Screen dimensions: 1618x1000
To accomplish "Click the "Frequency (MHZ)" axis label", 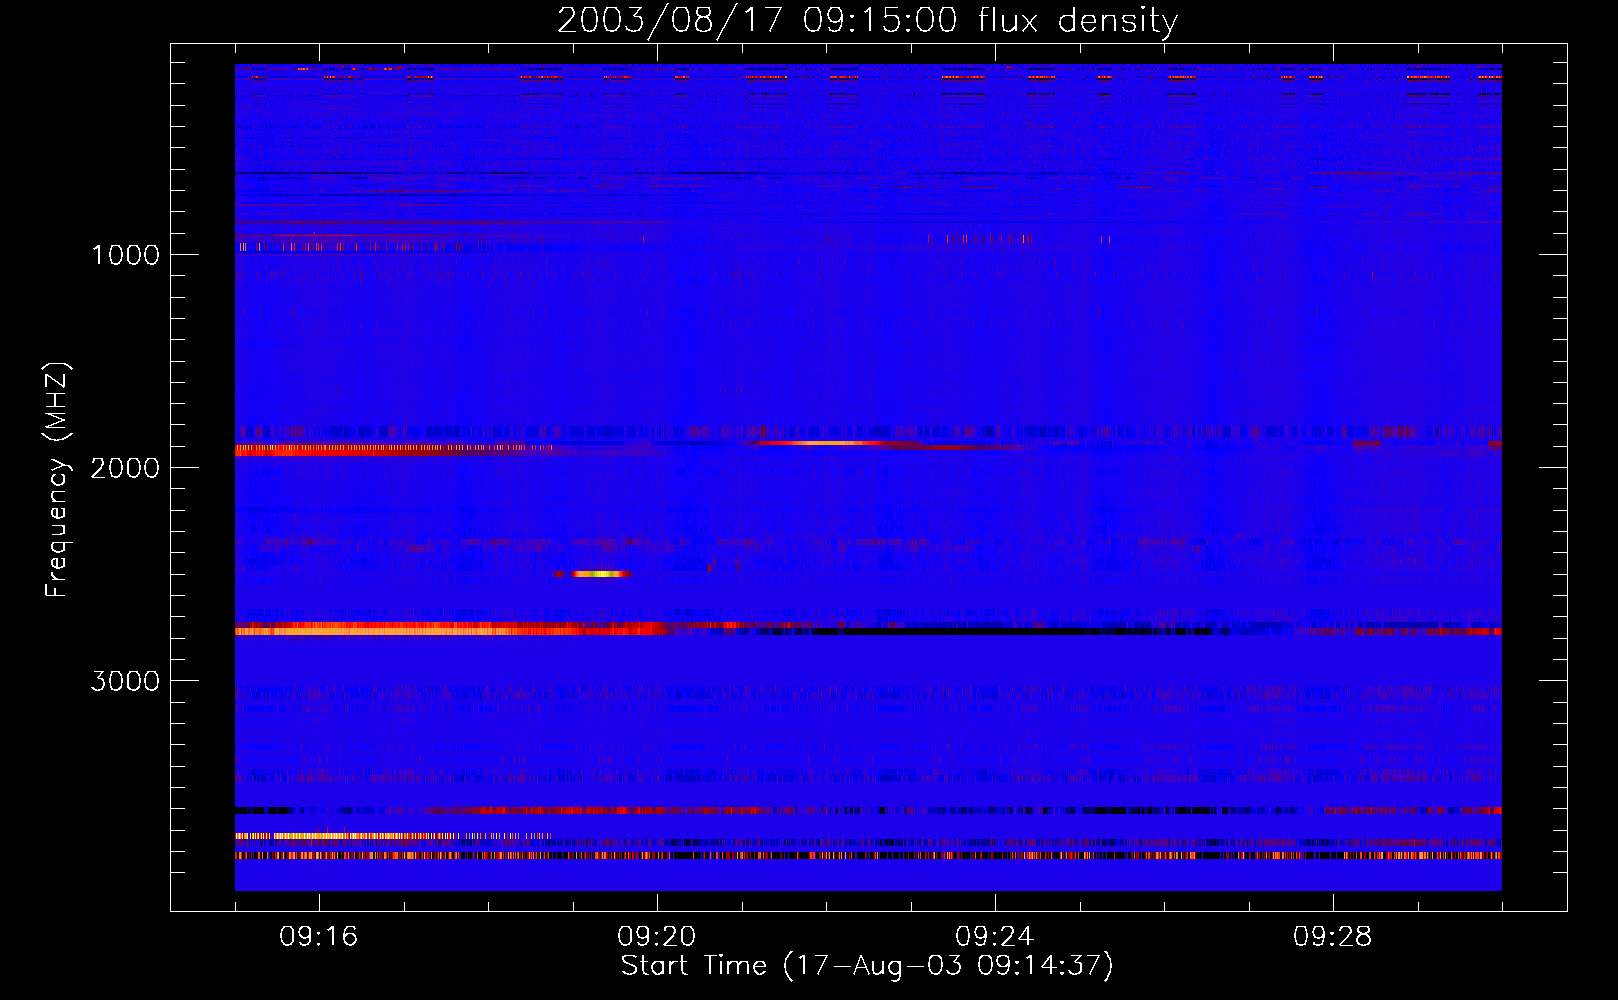I will click(57, 480).
